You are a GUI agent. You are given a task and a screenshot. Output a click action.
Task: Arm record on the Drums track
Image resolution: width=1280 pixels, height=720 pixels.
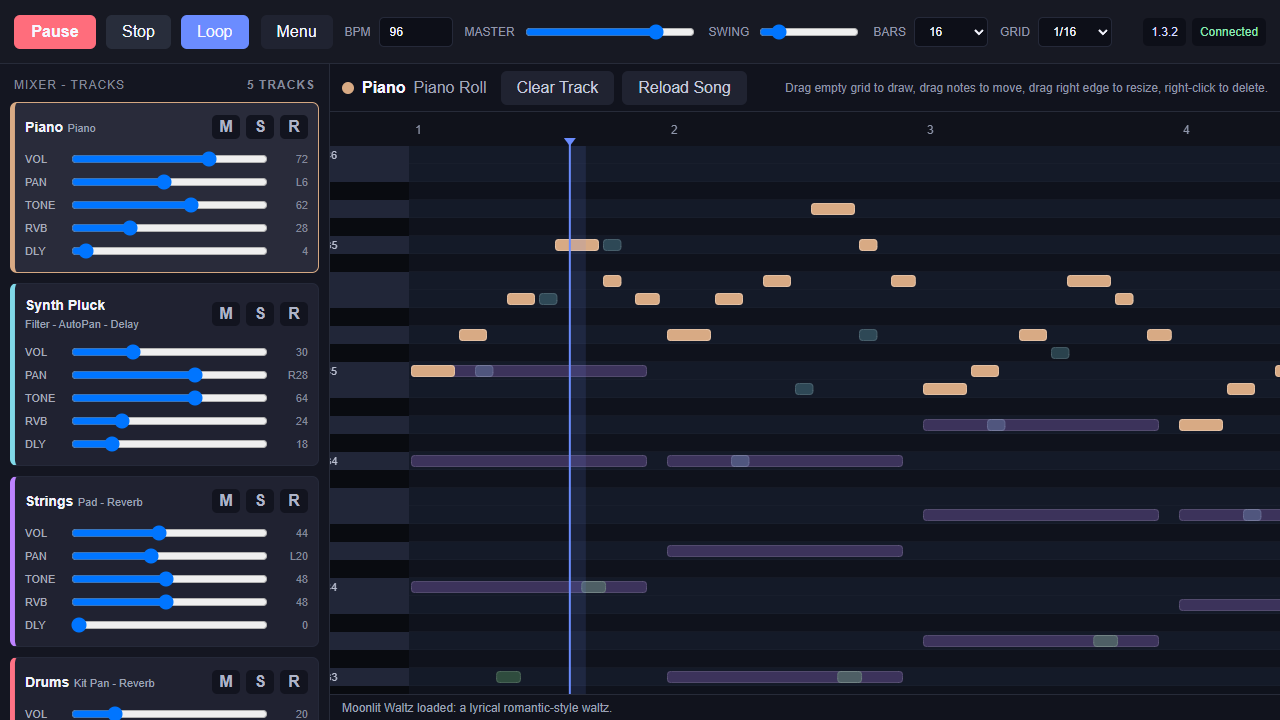pyautogui.click(x=294, y=681)
